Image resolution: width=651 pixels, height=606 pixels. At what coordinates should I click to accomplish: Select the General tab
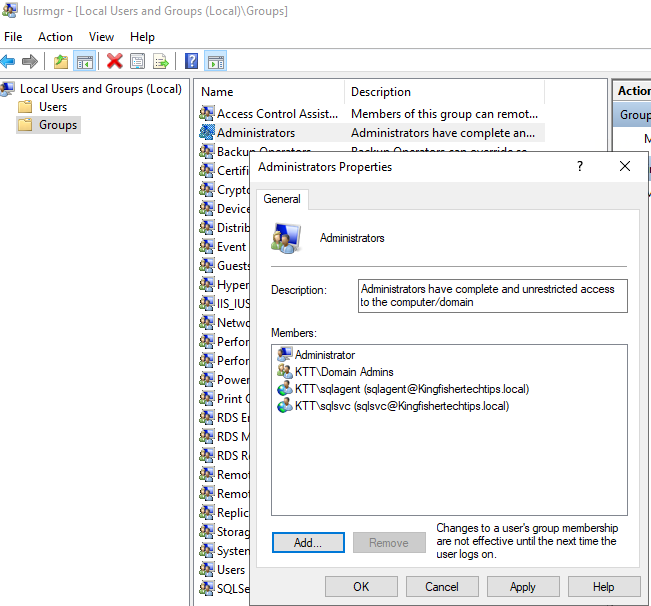[x=282, y=199]
